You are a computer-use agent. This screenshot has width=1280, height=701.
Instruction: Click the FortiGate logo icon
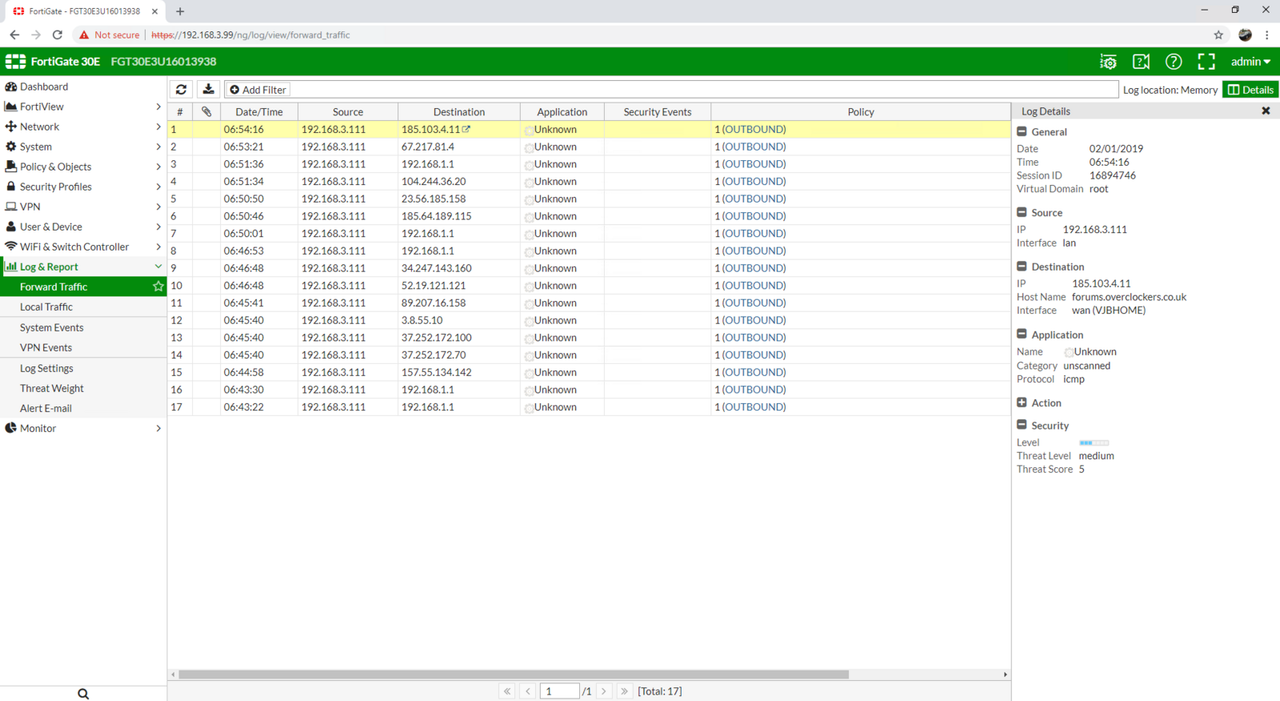16,62
